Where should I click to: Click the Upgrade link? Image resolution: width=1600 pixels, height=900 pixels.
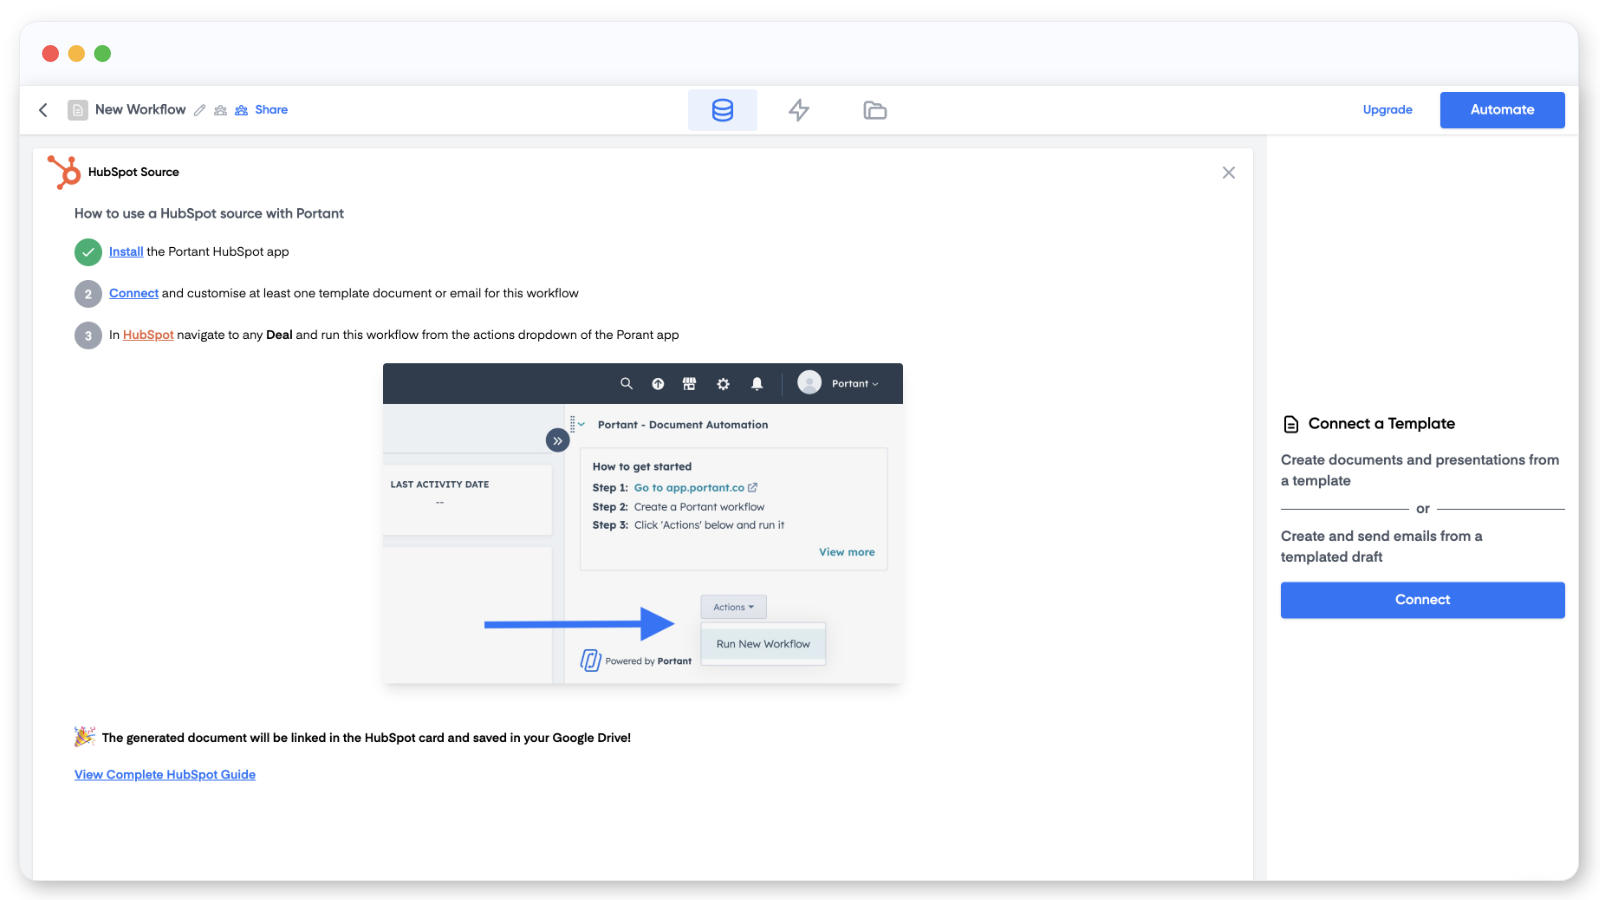[x=1387, y=110]
